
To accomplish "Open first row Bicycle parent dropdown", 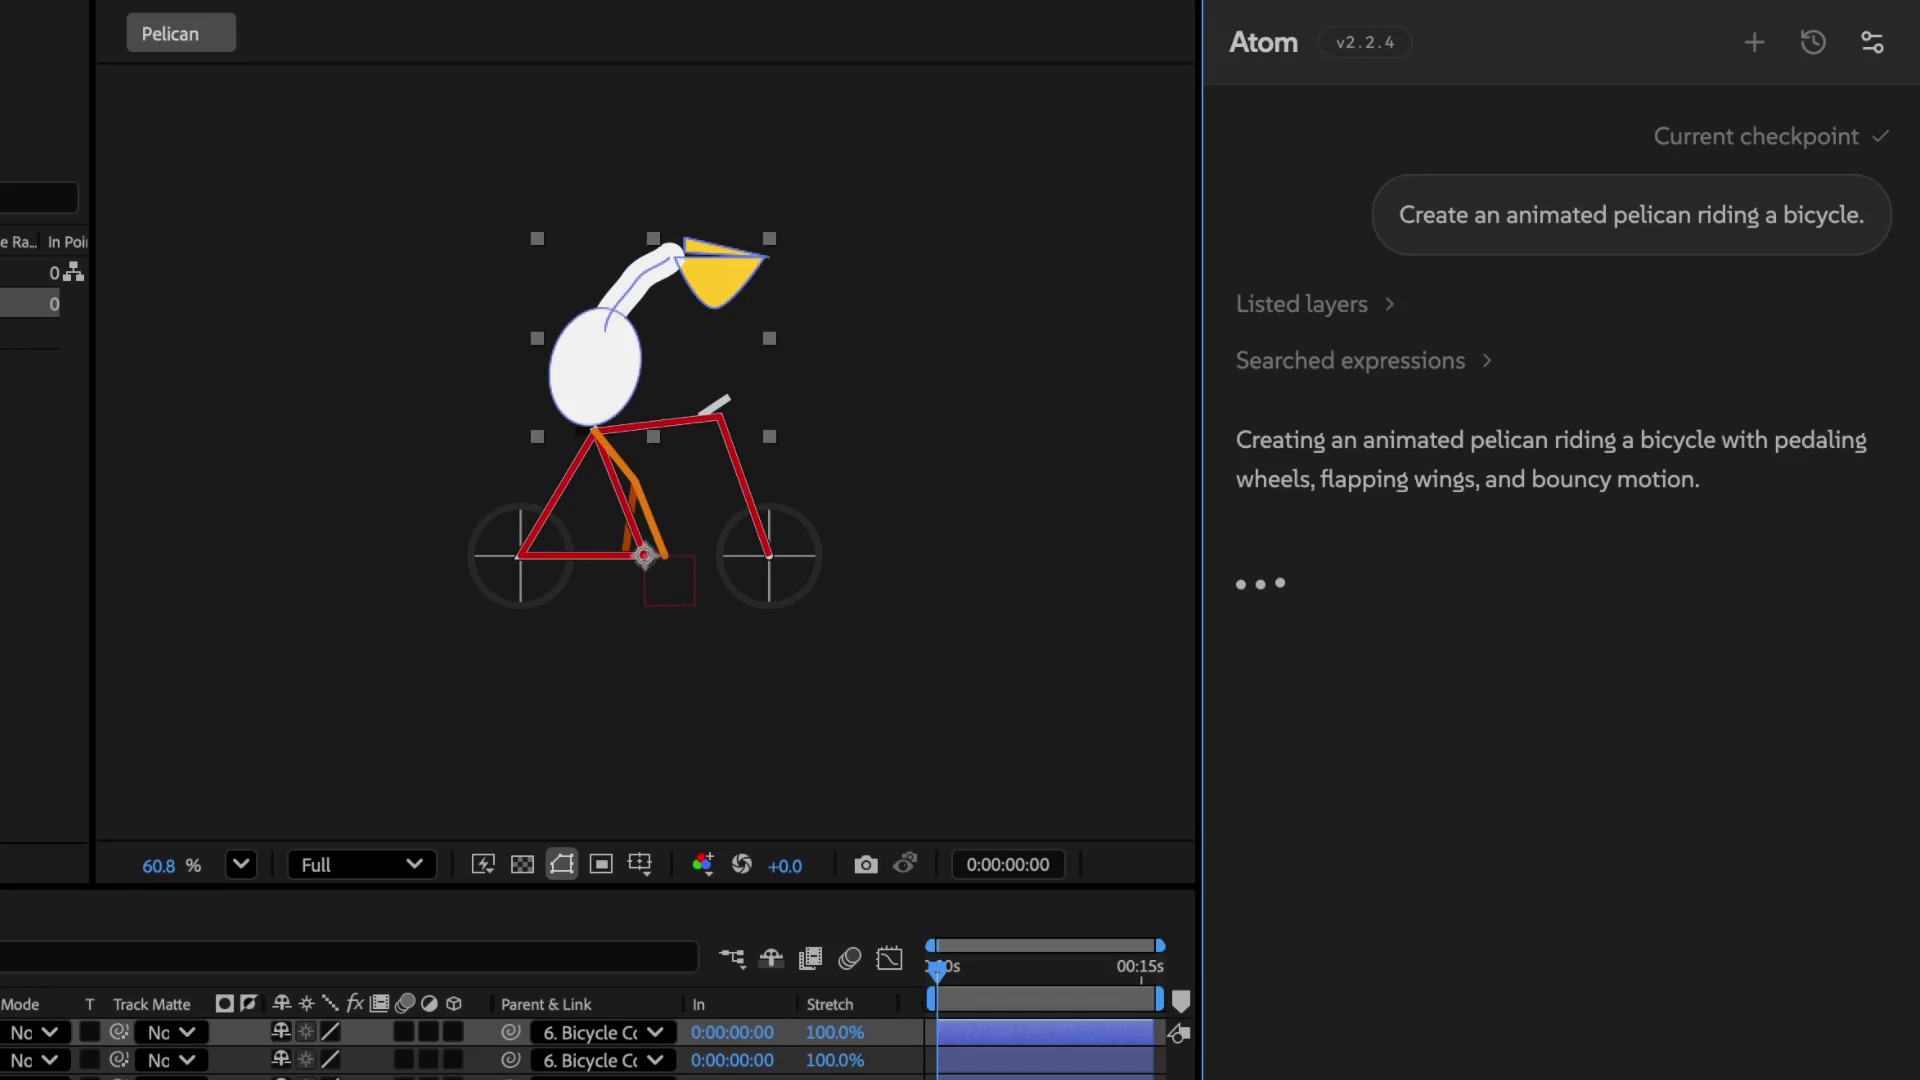I will click(x=603, y=1032).
